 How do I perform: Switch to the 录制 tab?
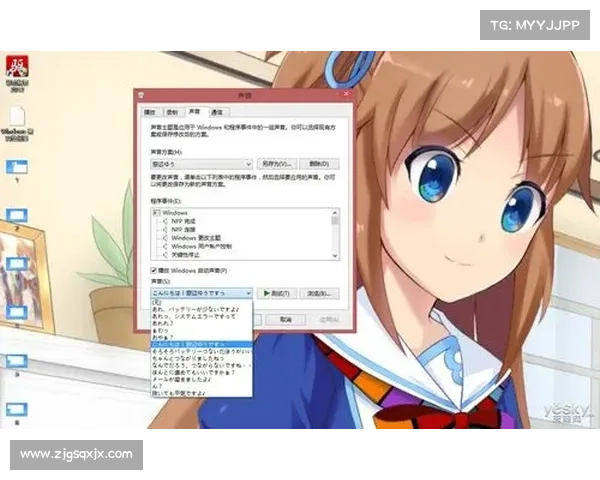173,112
